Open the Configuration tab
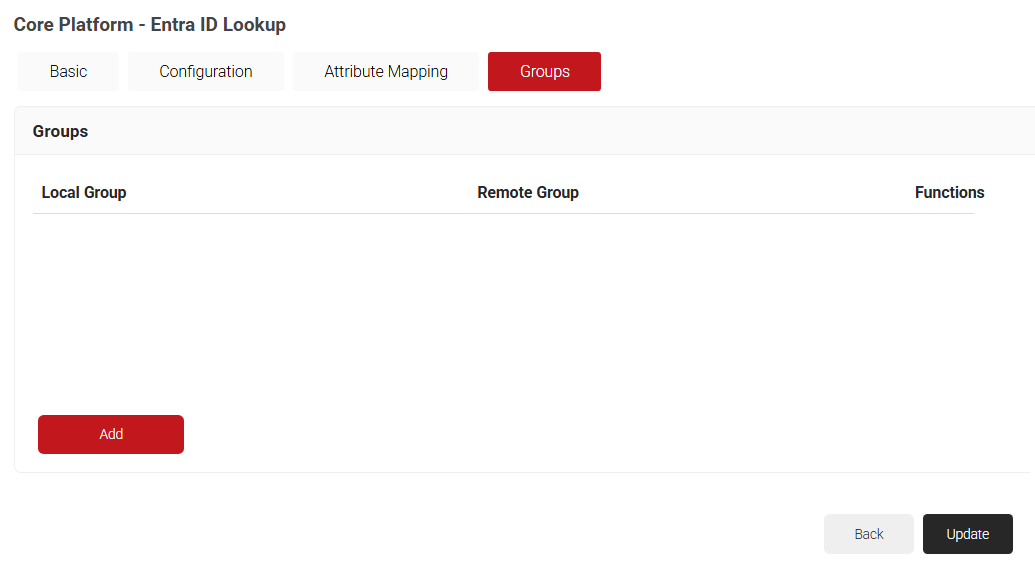 tap(205, 72)
